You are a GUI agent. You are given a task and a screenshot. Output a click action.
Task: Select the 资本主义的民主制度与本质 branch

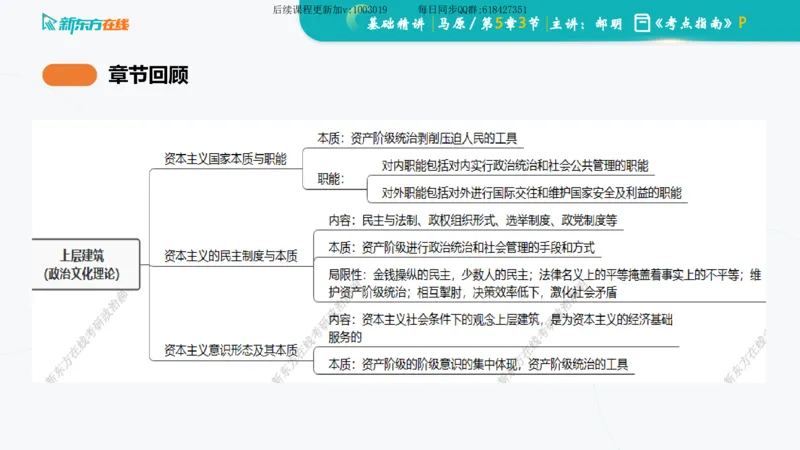click(x=231, y=256)
